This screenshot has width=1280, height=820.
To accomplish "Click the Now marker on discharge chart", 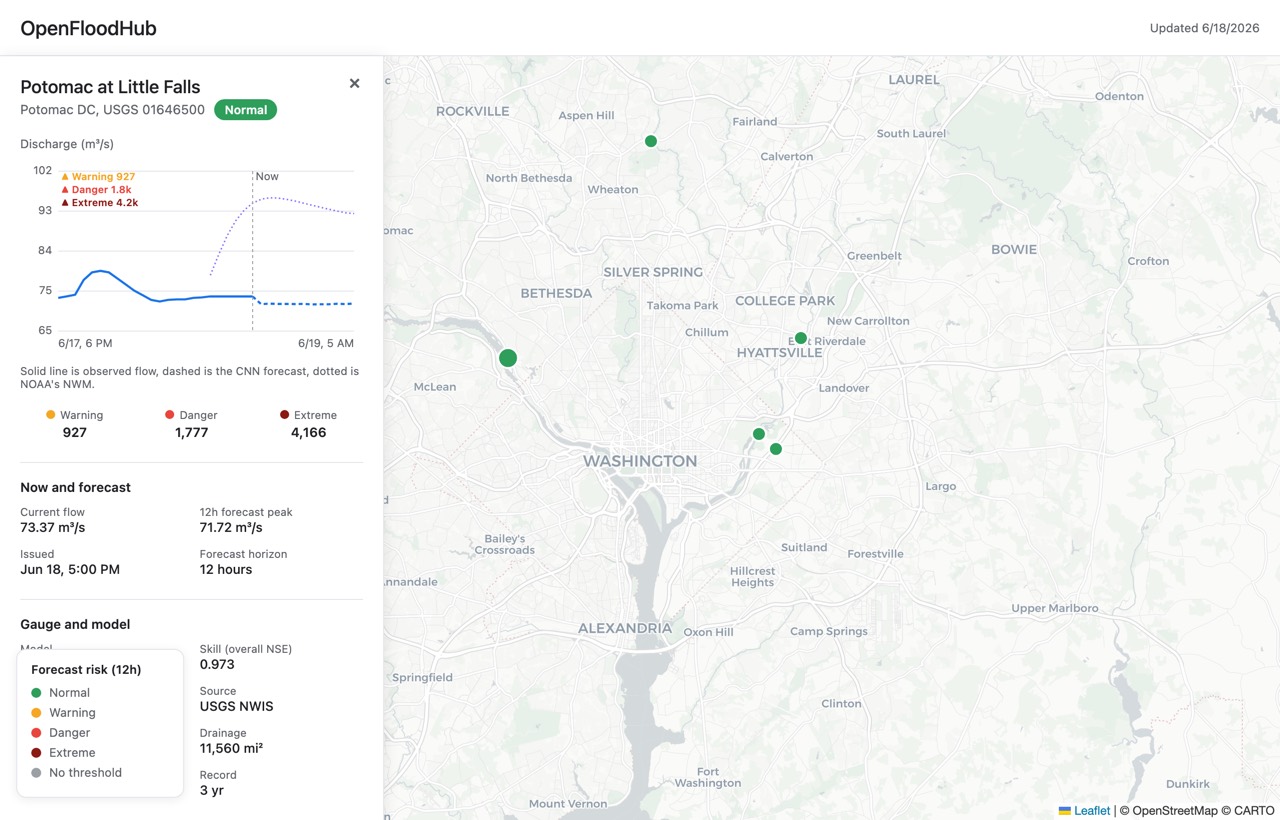I will (x=267, y=177).
